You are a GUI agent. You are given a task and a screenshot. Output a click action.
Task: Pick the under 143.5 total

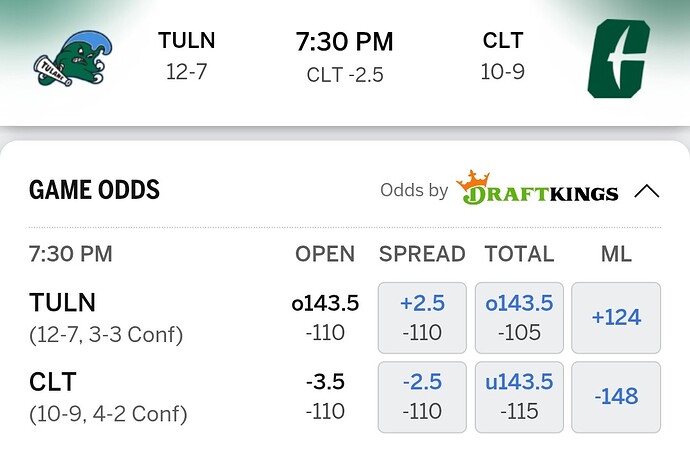[519, 397]
